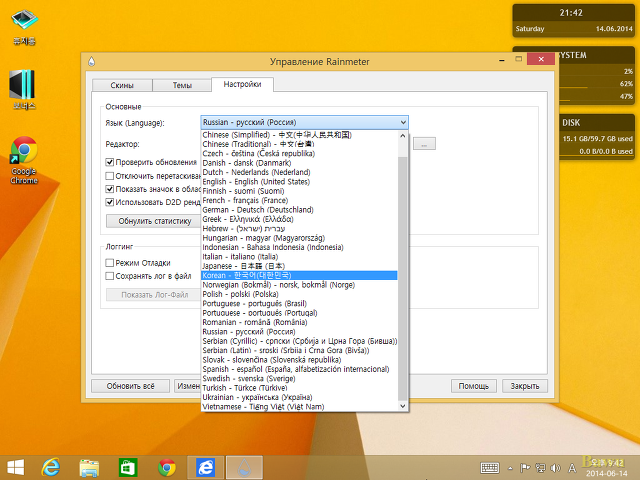640x480 pixels.
Task: Choose Korean language option
Action: tap(299, 276)
